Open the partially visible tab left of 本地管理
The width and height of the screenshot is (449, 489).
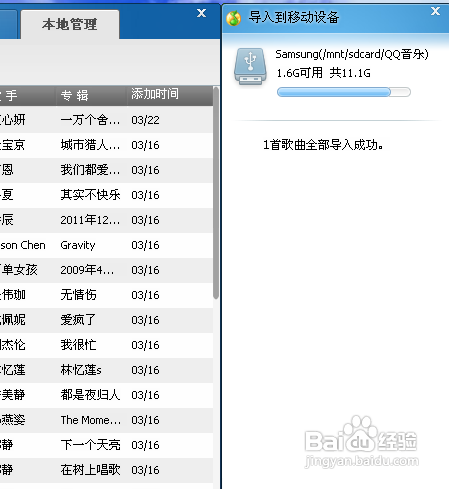(8, 25)
